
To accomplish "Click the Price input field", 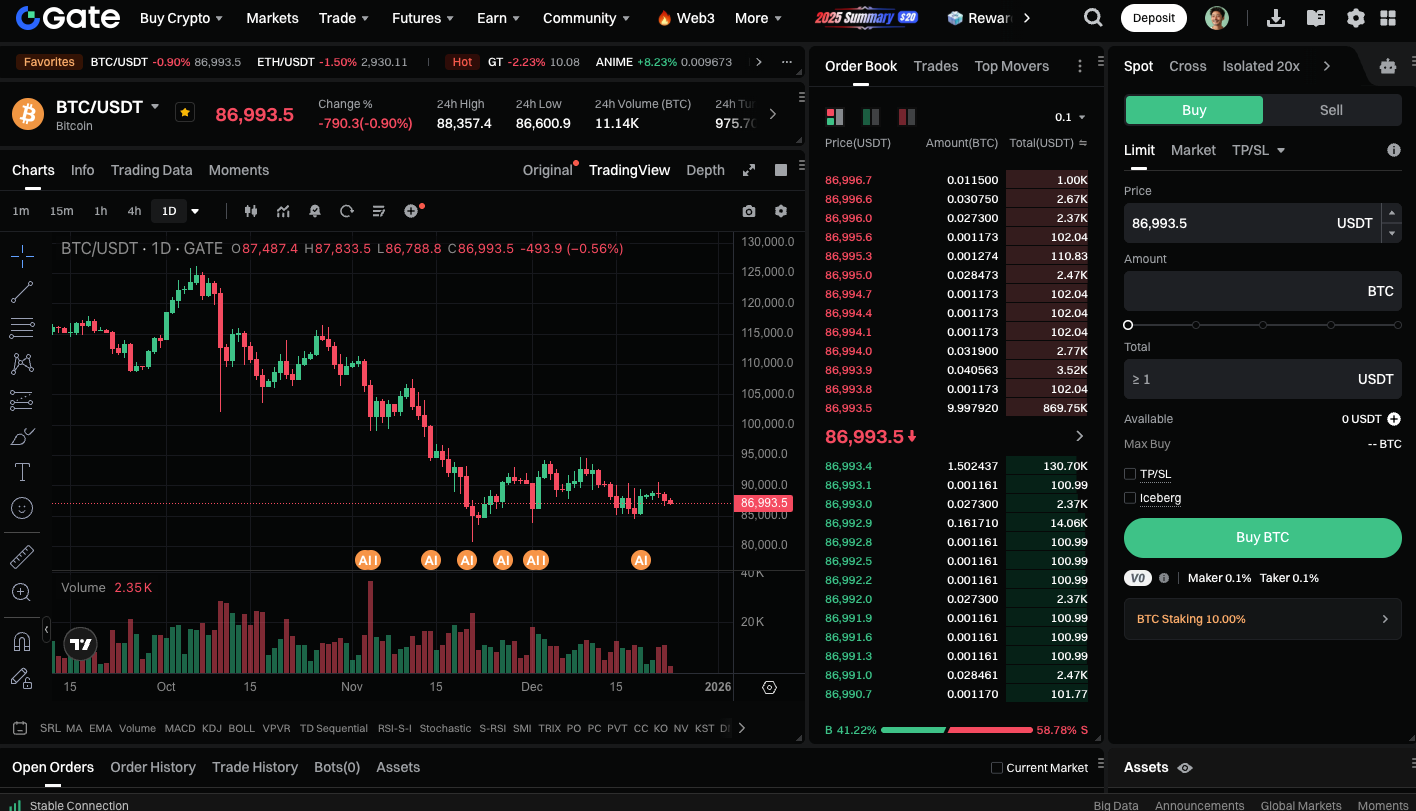I will [1252, 223].
